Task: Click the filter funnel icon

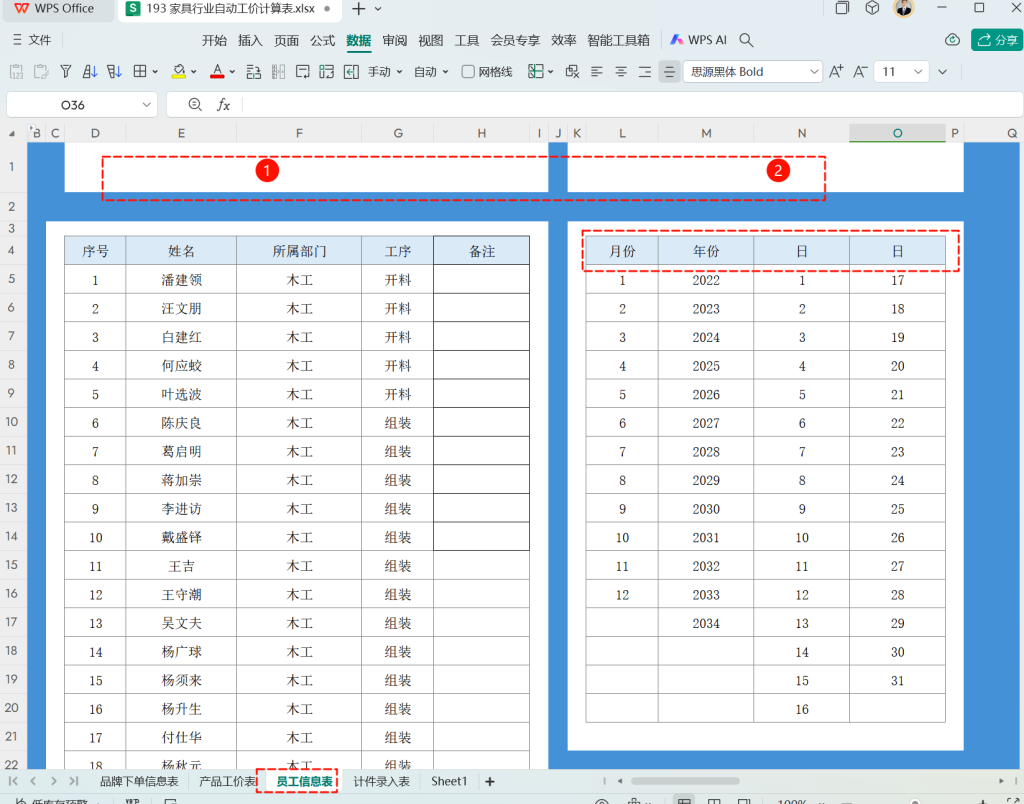Action: click(x=65, y=72)
